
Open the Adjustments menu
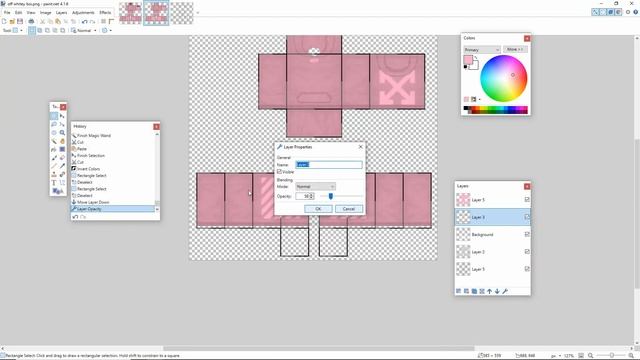pos(83,13)
